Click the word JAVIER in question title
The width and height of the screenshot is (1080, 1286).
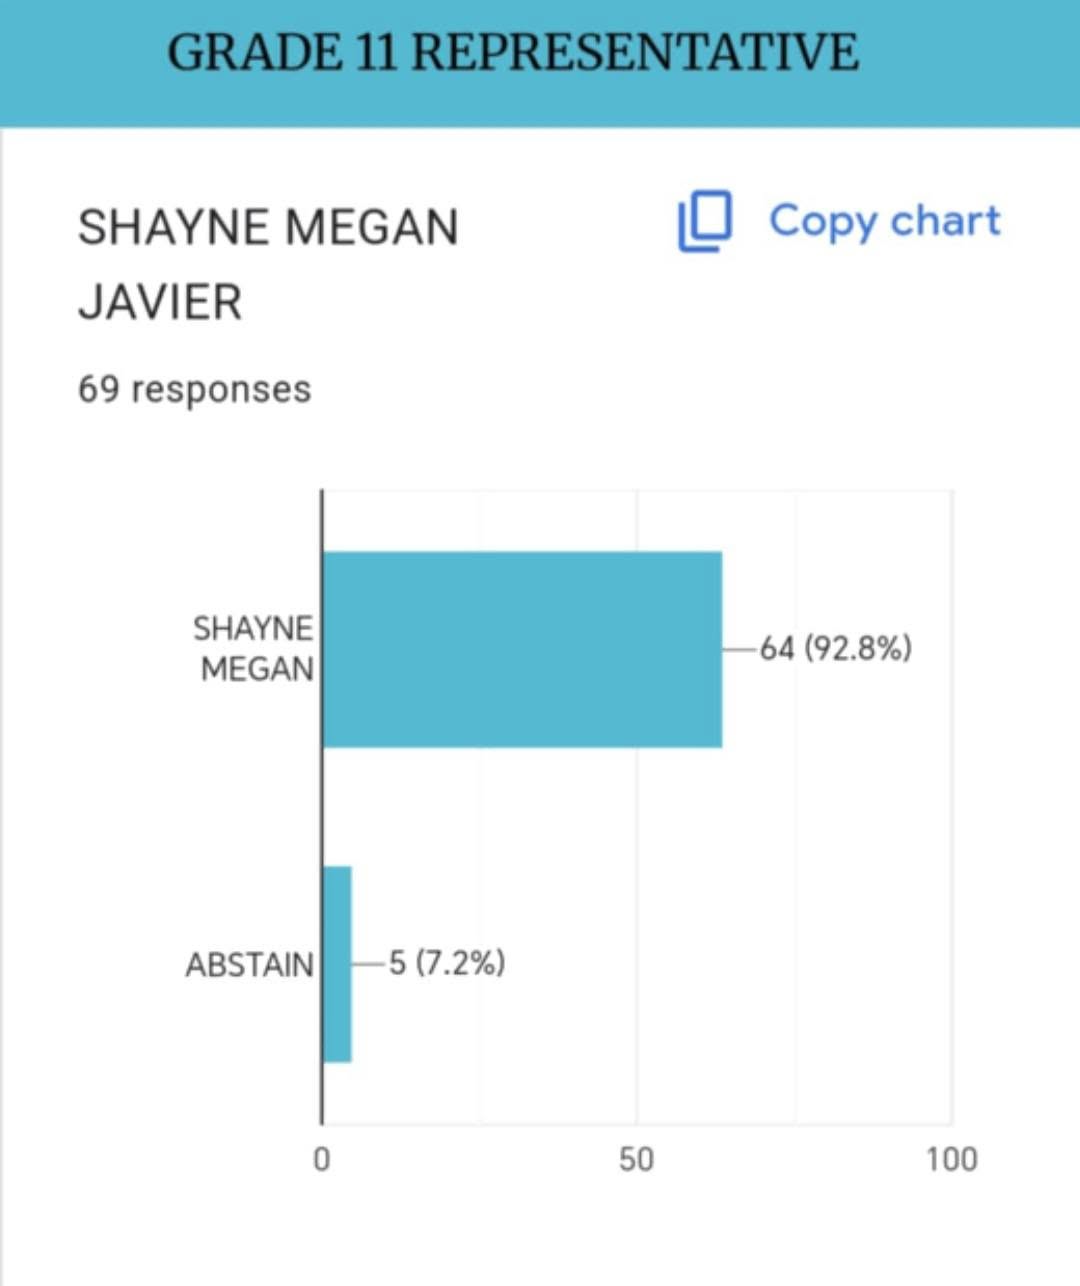(x=160, y=302)
